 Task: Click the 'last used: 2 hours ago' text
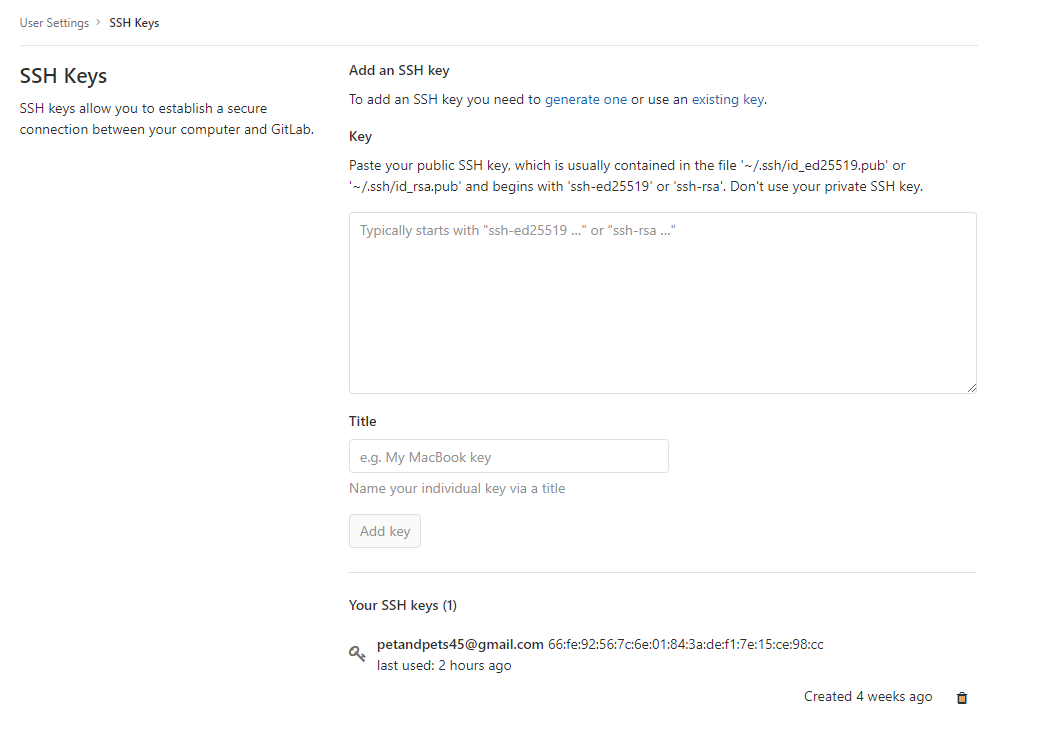pos(444,665)
